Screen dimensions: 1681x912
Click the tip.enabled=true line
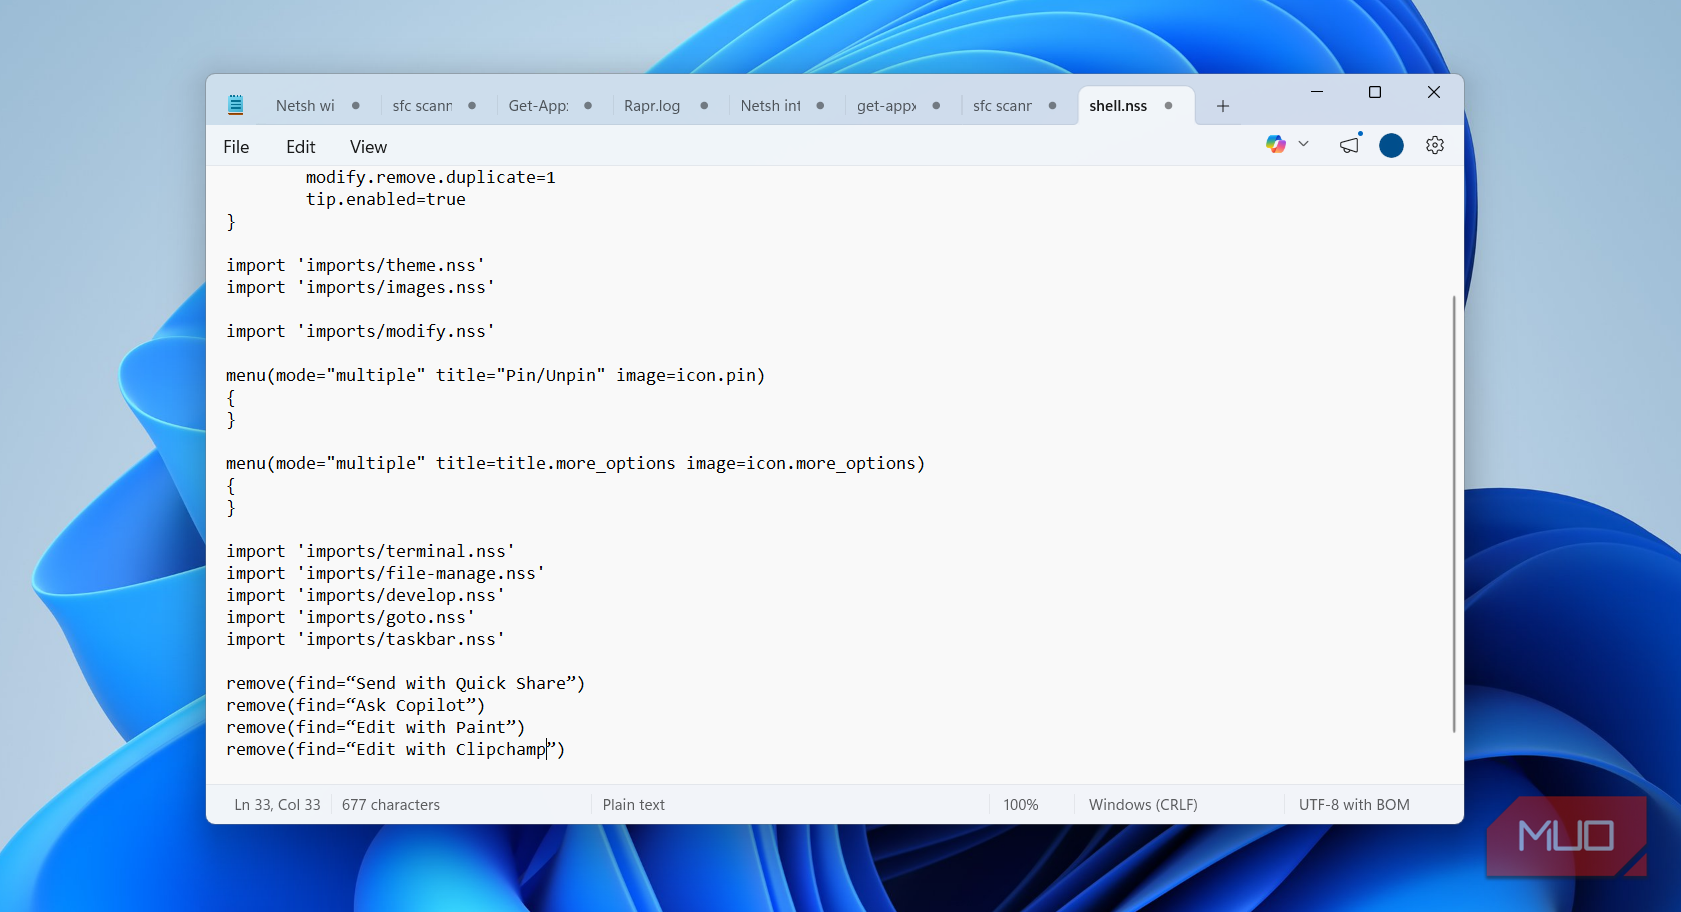click(x=385, y=199)
